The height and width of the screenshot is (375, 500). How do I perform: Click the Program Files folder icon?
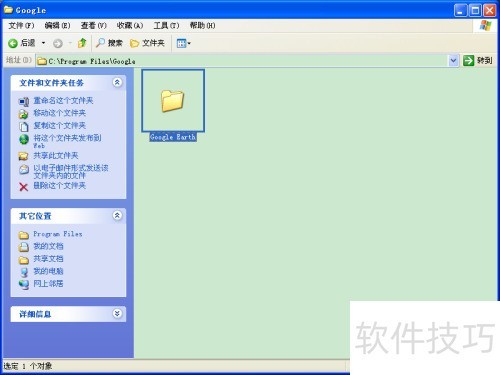[x=24, y=235]
